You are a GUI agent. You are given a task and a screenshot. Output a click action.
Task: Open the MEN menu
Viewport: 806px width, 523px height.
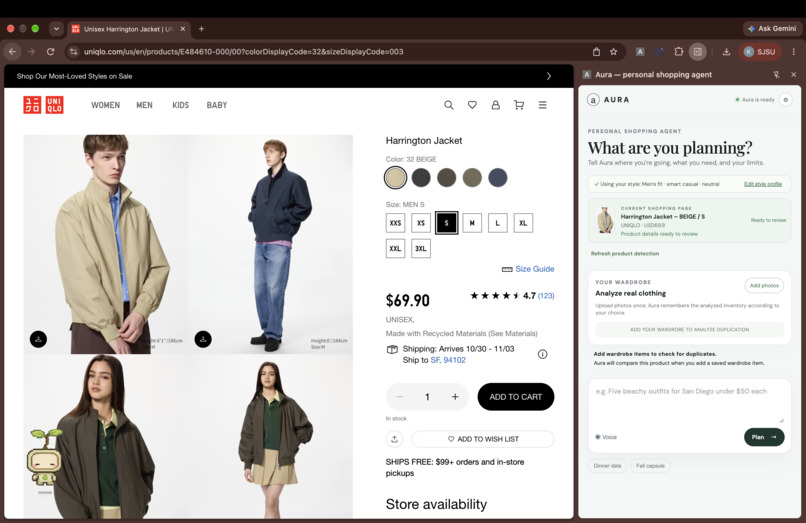(x=144, y=105)
